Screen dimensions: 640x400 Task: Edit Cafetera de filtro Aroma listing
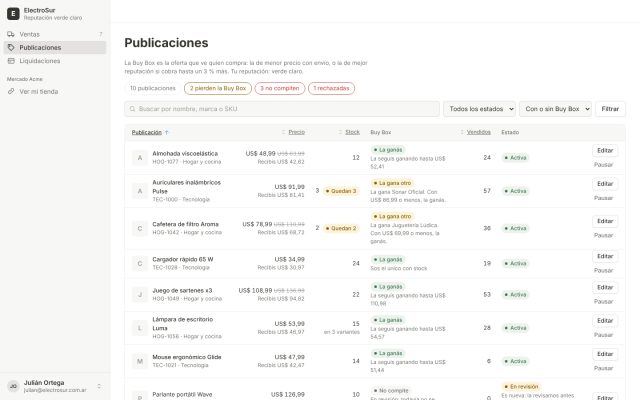pyautogui.click(x=605, y=221)
